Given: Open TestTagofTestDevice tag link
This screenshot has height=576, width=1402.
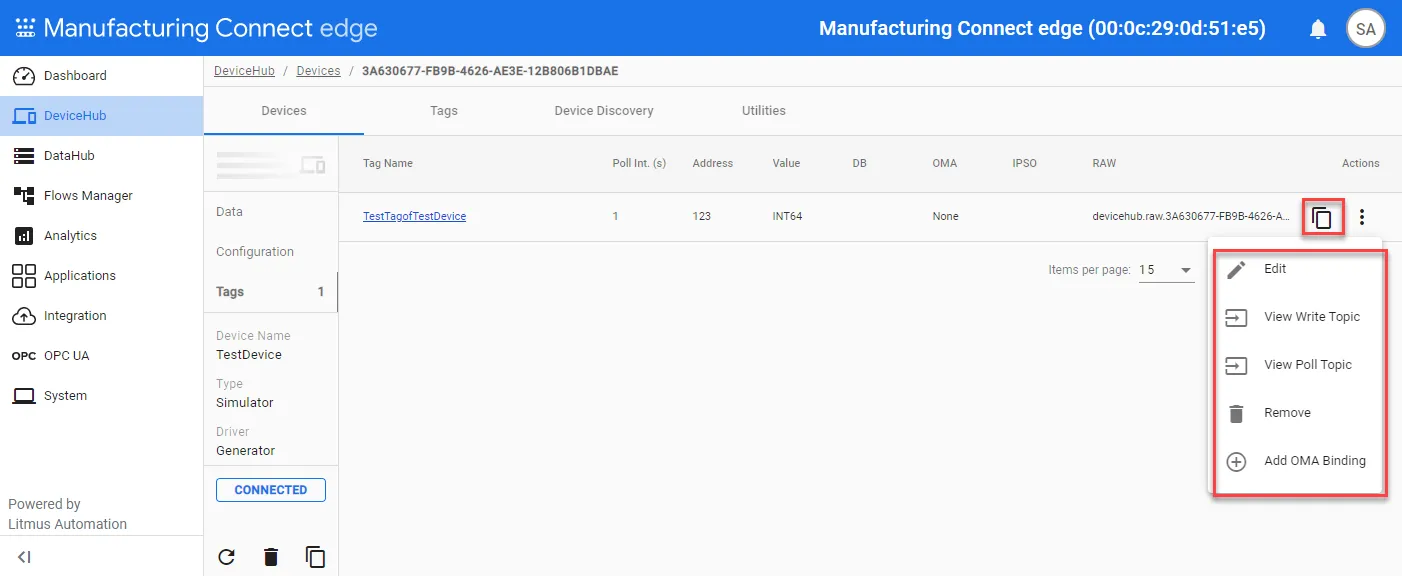Looking at the screenshot, I should point(414,216).
